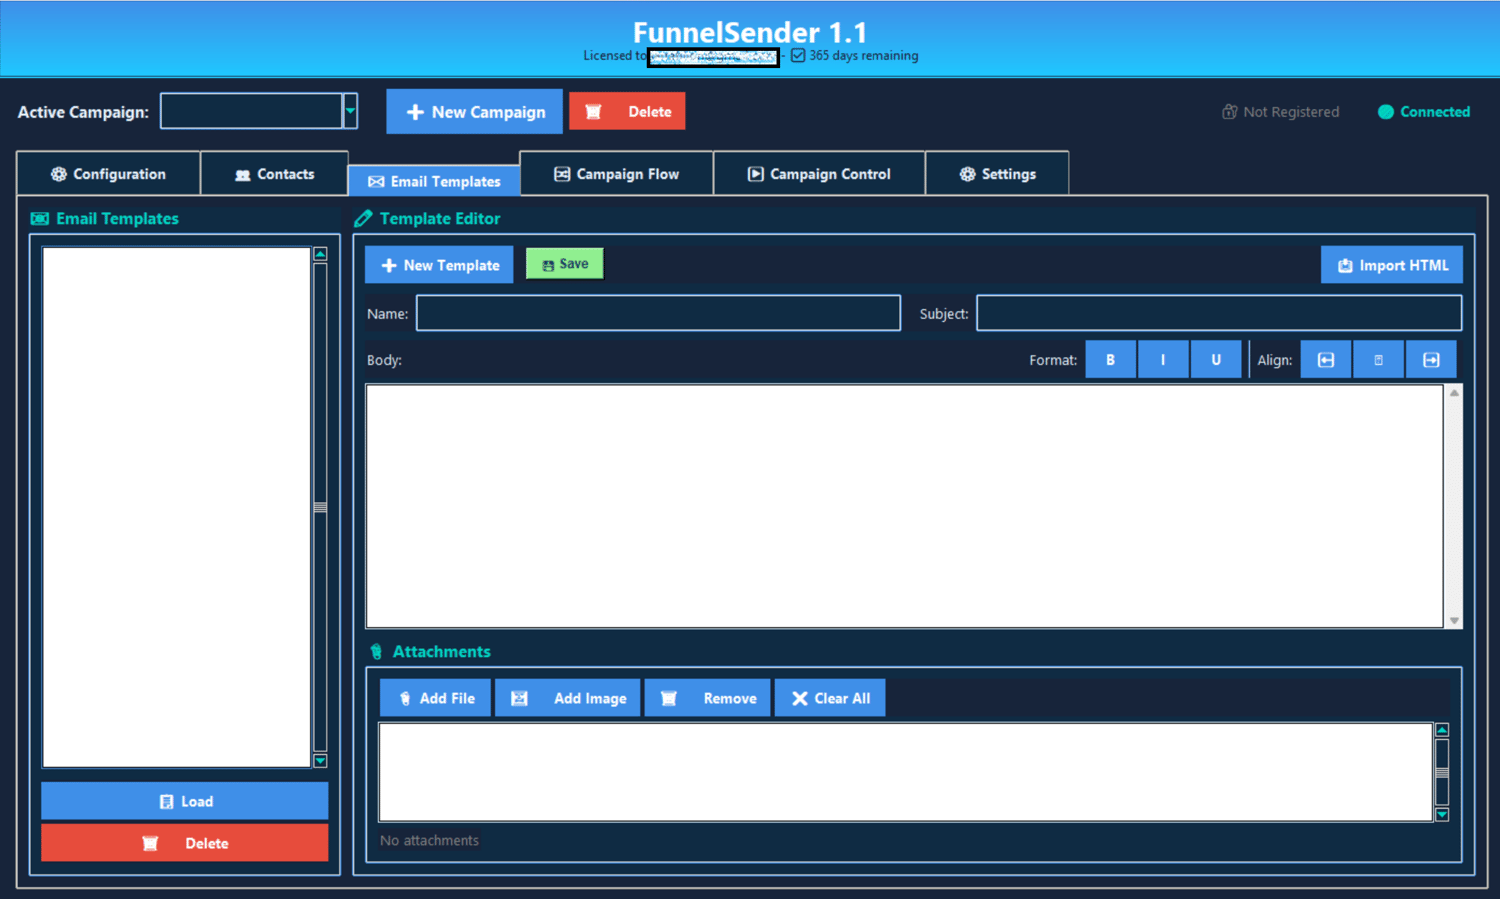Clear All attachments

[x=830, y=698]
